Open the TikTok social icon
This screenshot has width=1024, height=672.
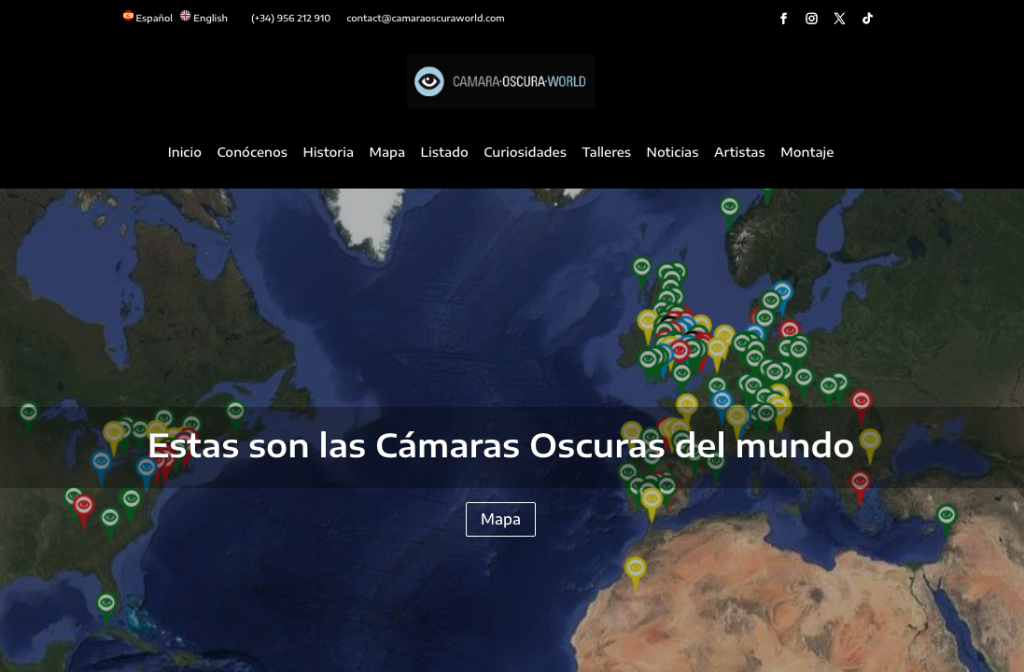point(867,18)
